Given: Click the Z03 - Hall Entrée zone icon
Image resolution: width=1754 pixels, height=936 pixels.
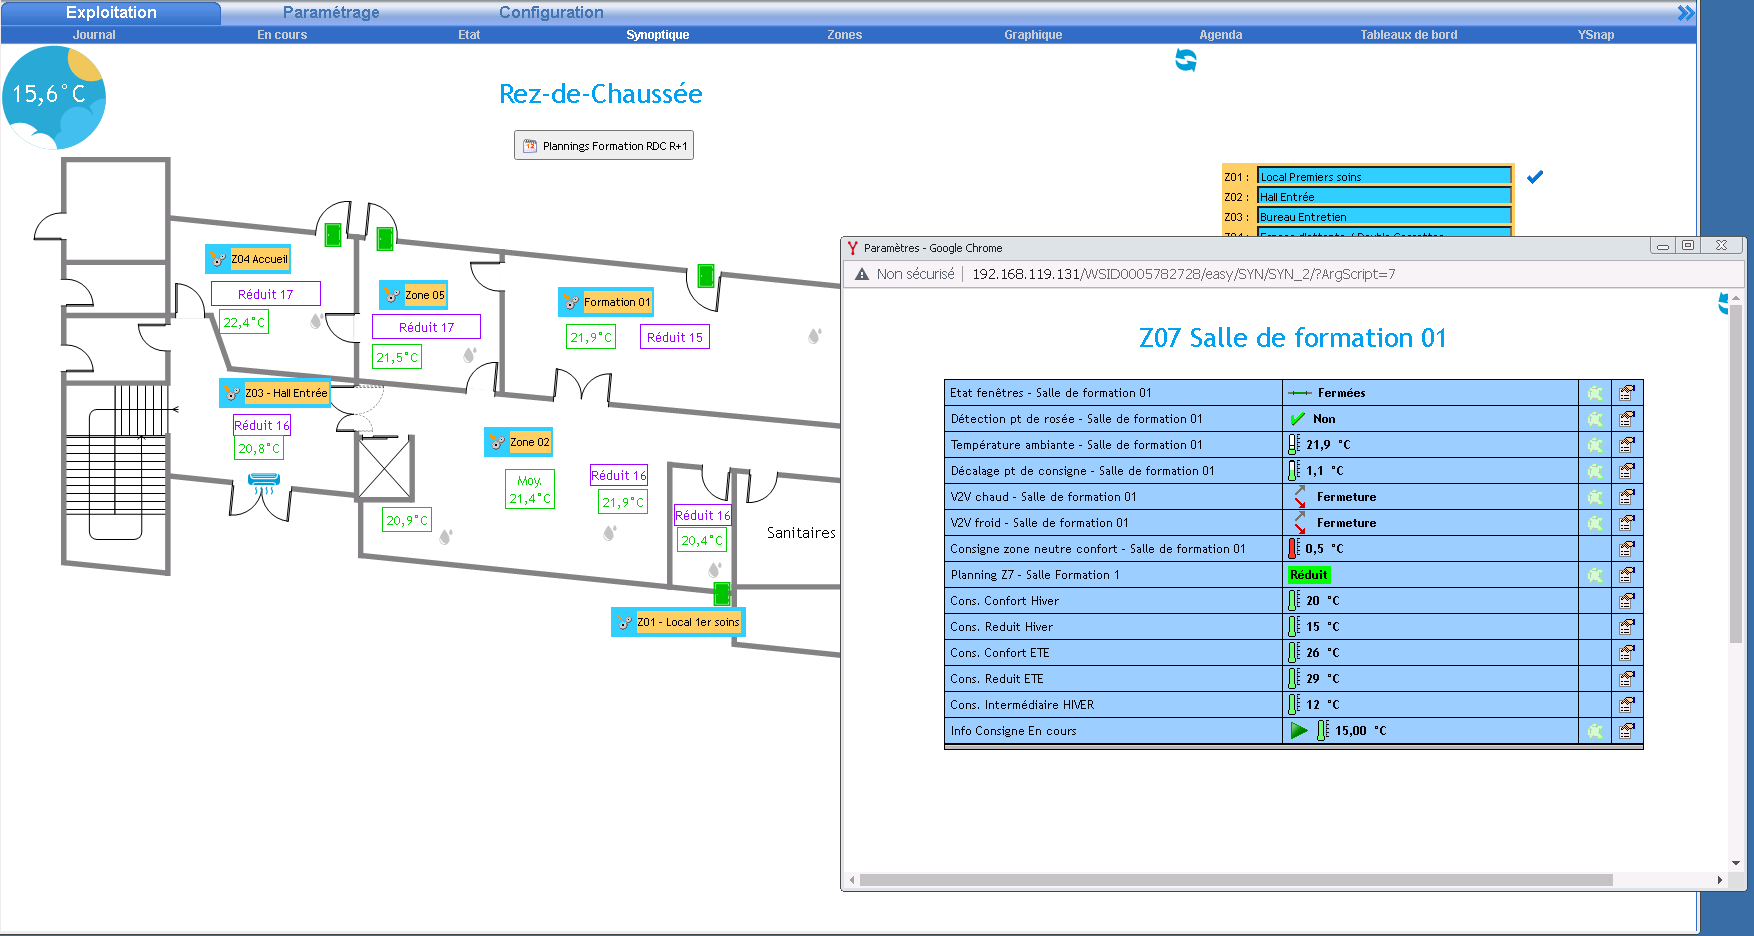Looking at the screenshot, I should tap(232, 393).
